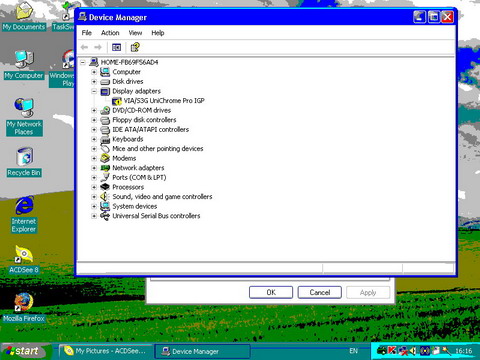Image resolution: width=480 pixels, height=360 pixels.
Task: Expand the DVD/CD-ROM drives node
Action: [x=94, y=110]
